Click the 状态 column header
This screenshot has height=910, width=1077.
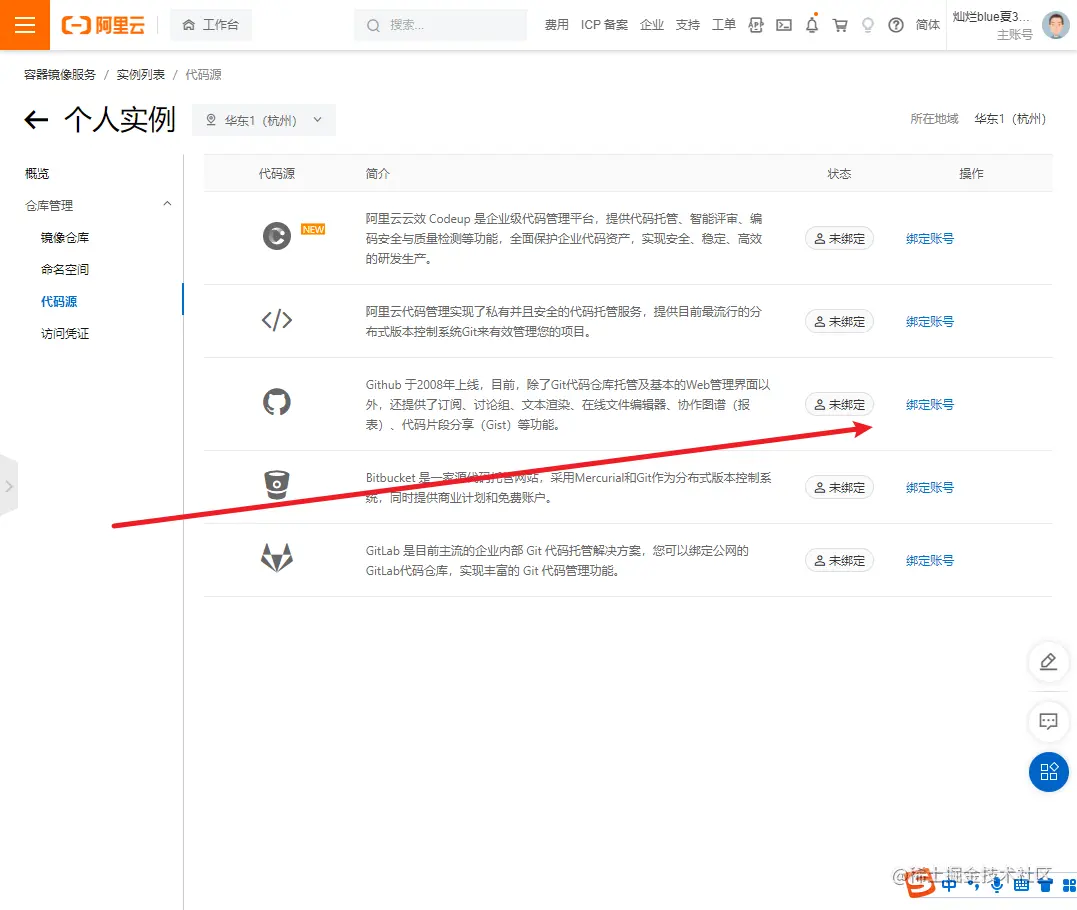pos(839,174)
